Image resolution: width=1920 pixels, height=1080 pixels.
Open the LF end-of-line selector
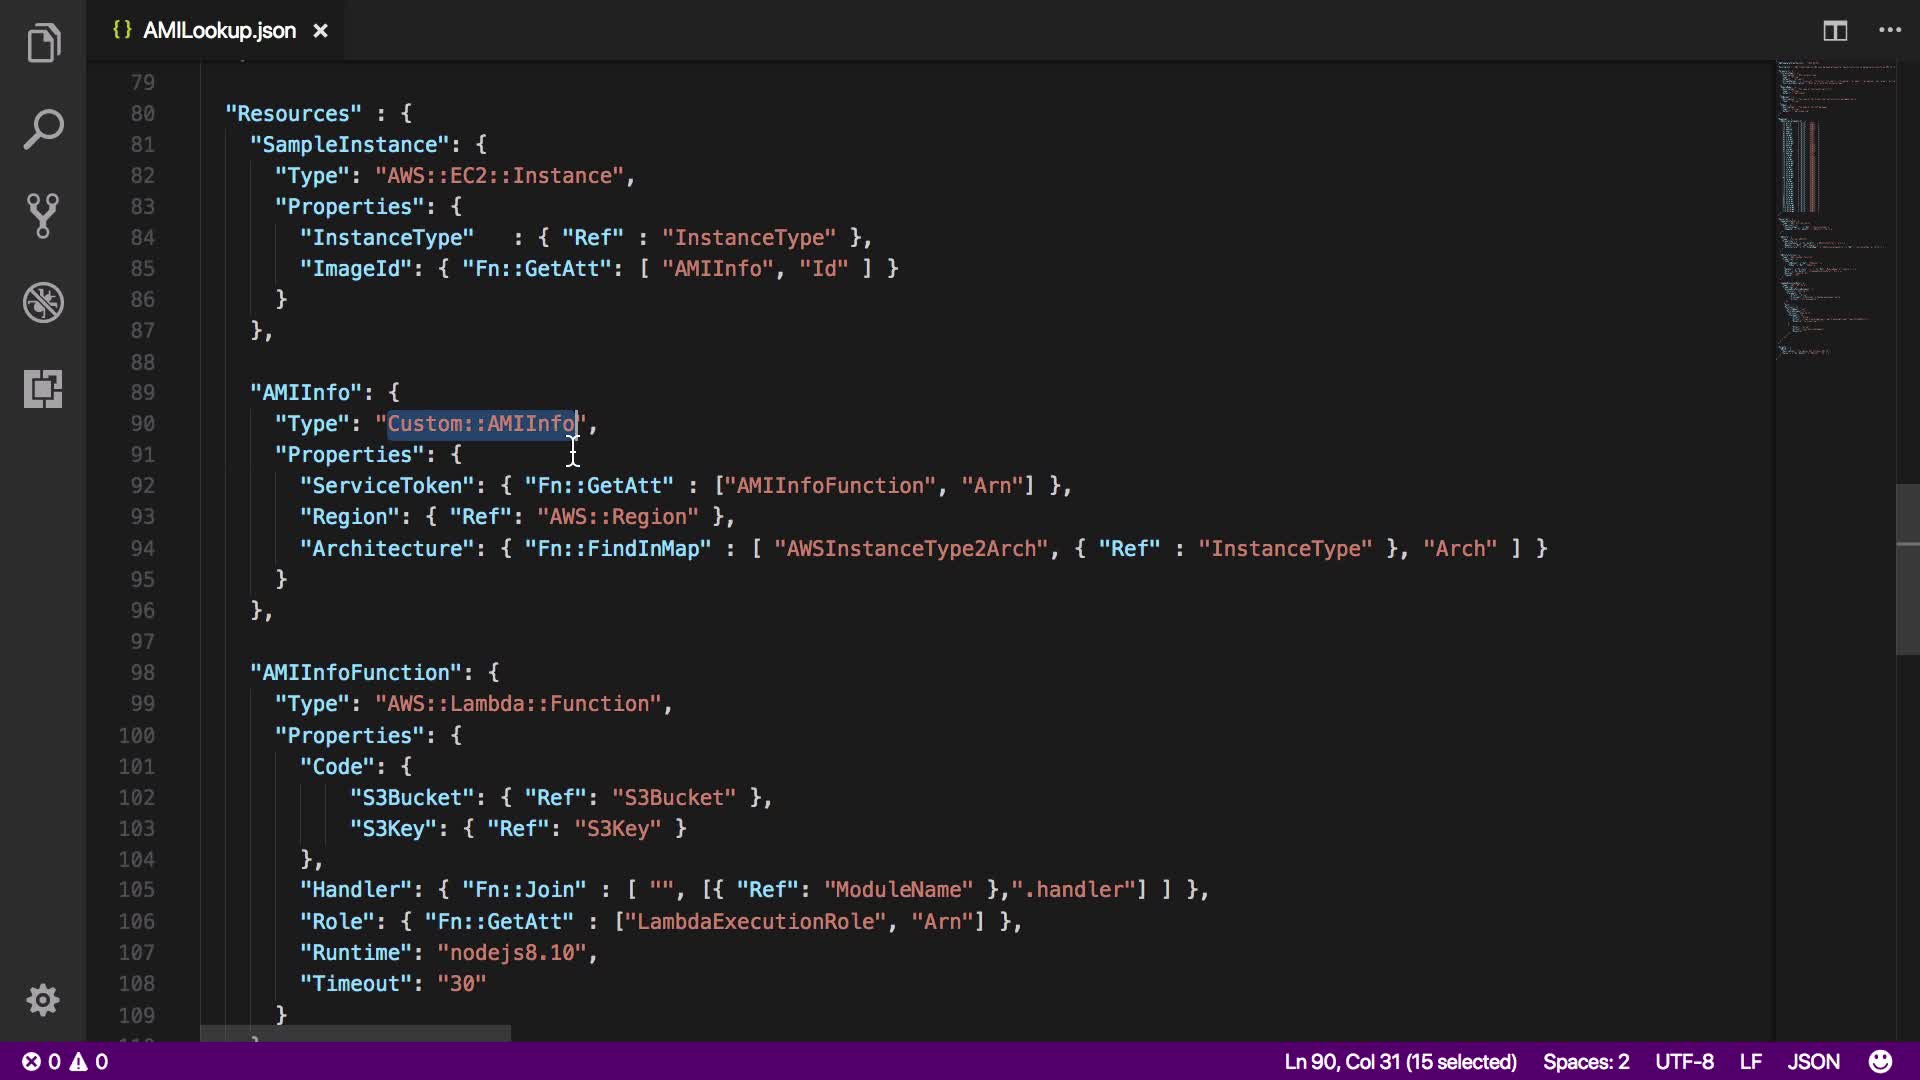point(1750,1061)
